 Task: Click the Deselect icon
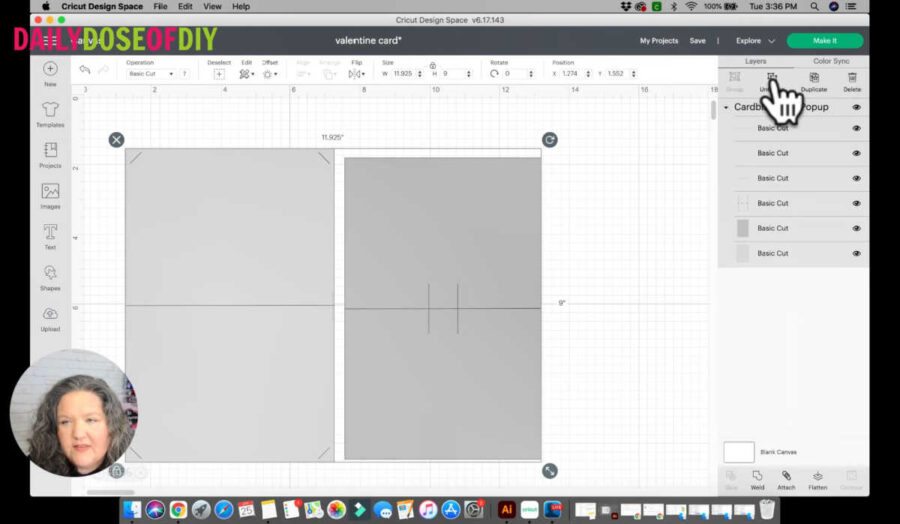219,74
